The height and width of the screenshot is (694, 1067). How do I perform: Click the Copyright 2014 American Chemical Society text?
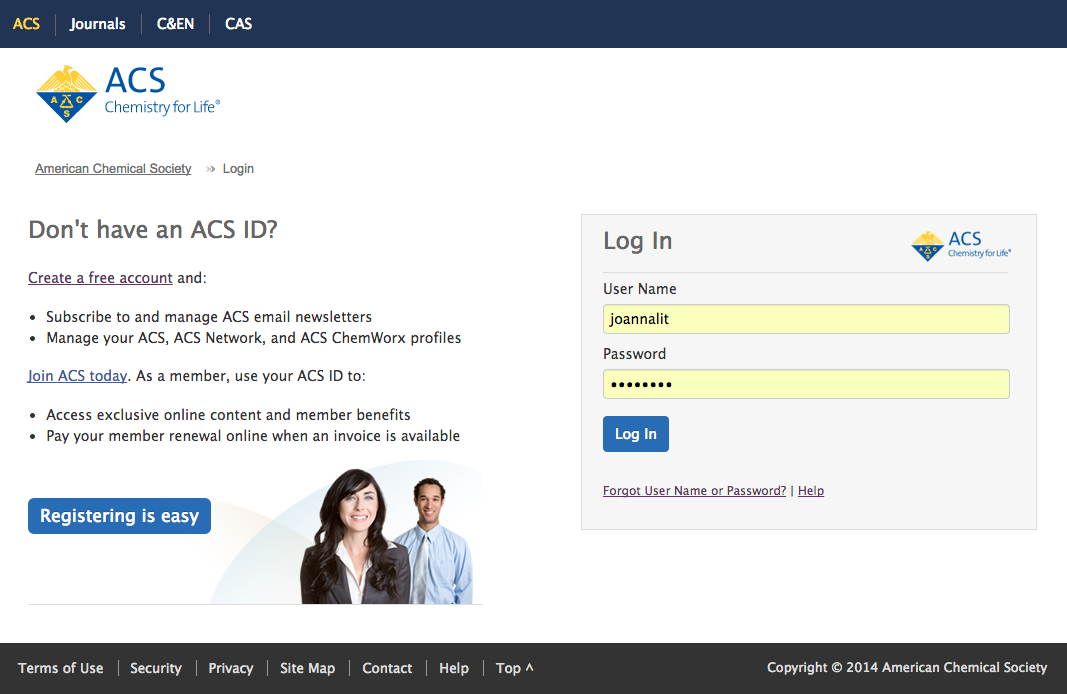click(x=907, y=667)
